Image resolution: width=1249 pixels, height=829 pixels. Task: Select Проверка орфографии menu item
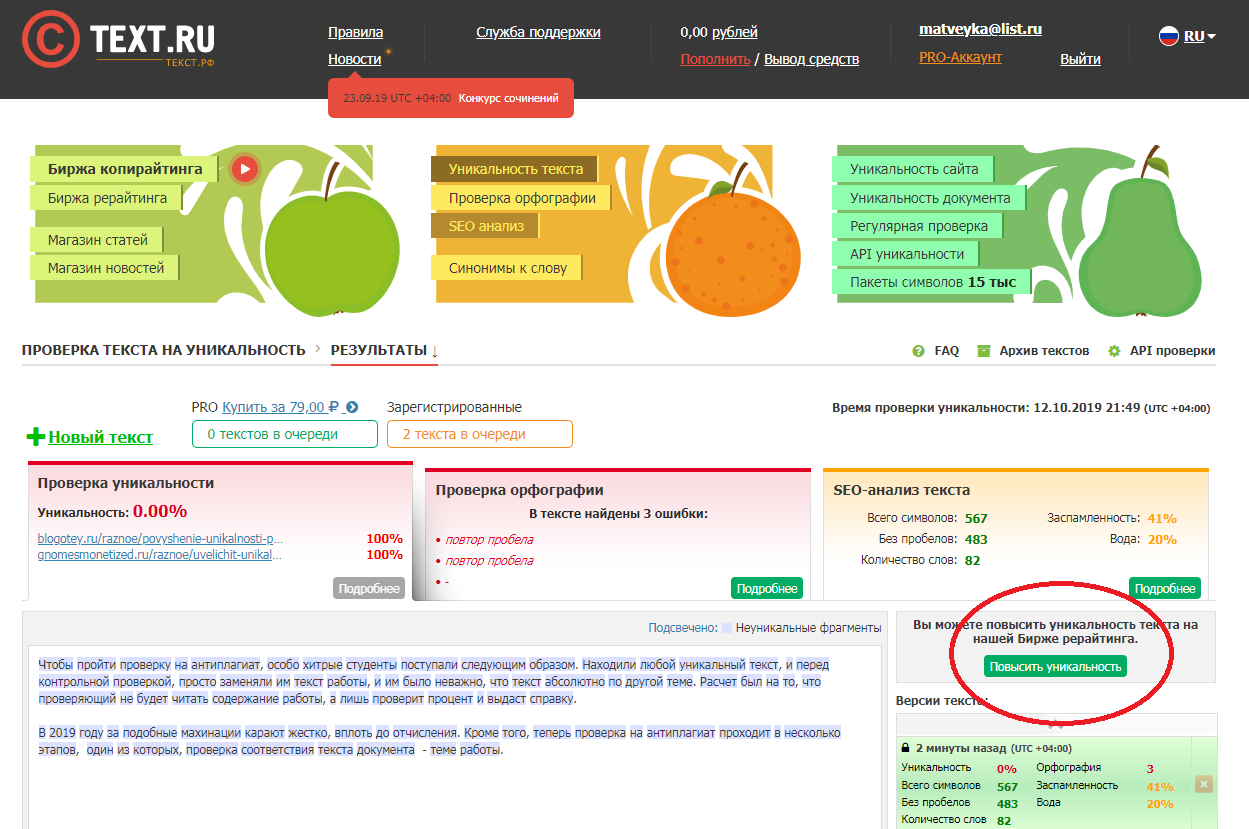[x=522, y=198]
